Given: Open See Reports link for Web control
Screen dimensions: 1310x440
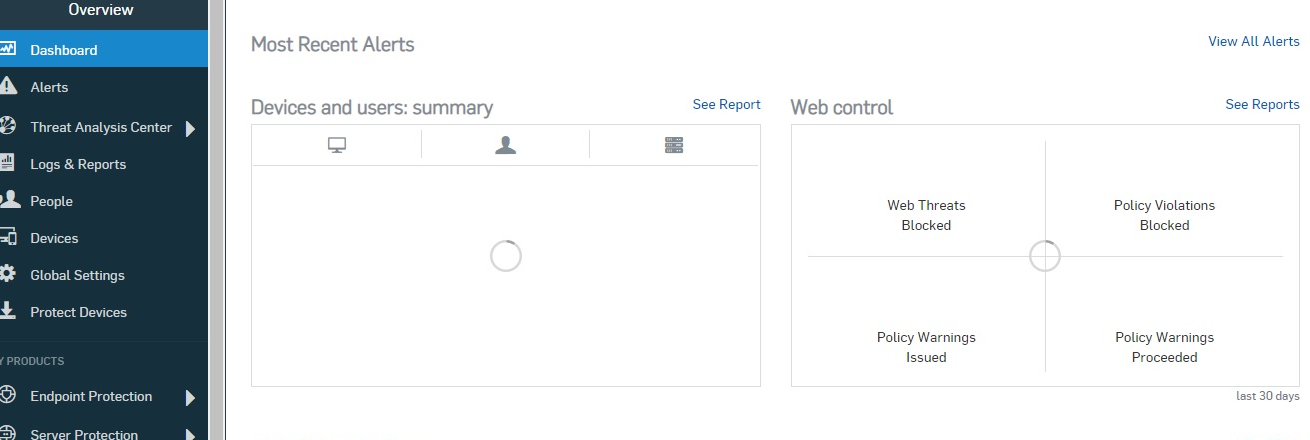Looking at the screenshot, I should coord(1263,104).
